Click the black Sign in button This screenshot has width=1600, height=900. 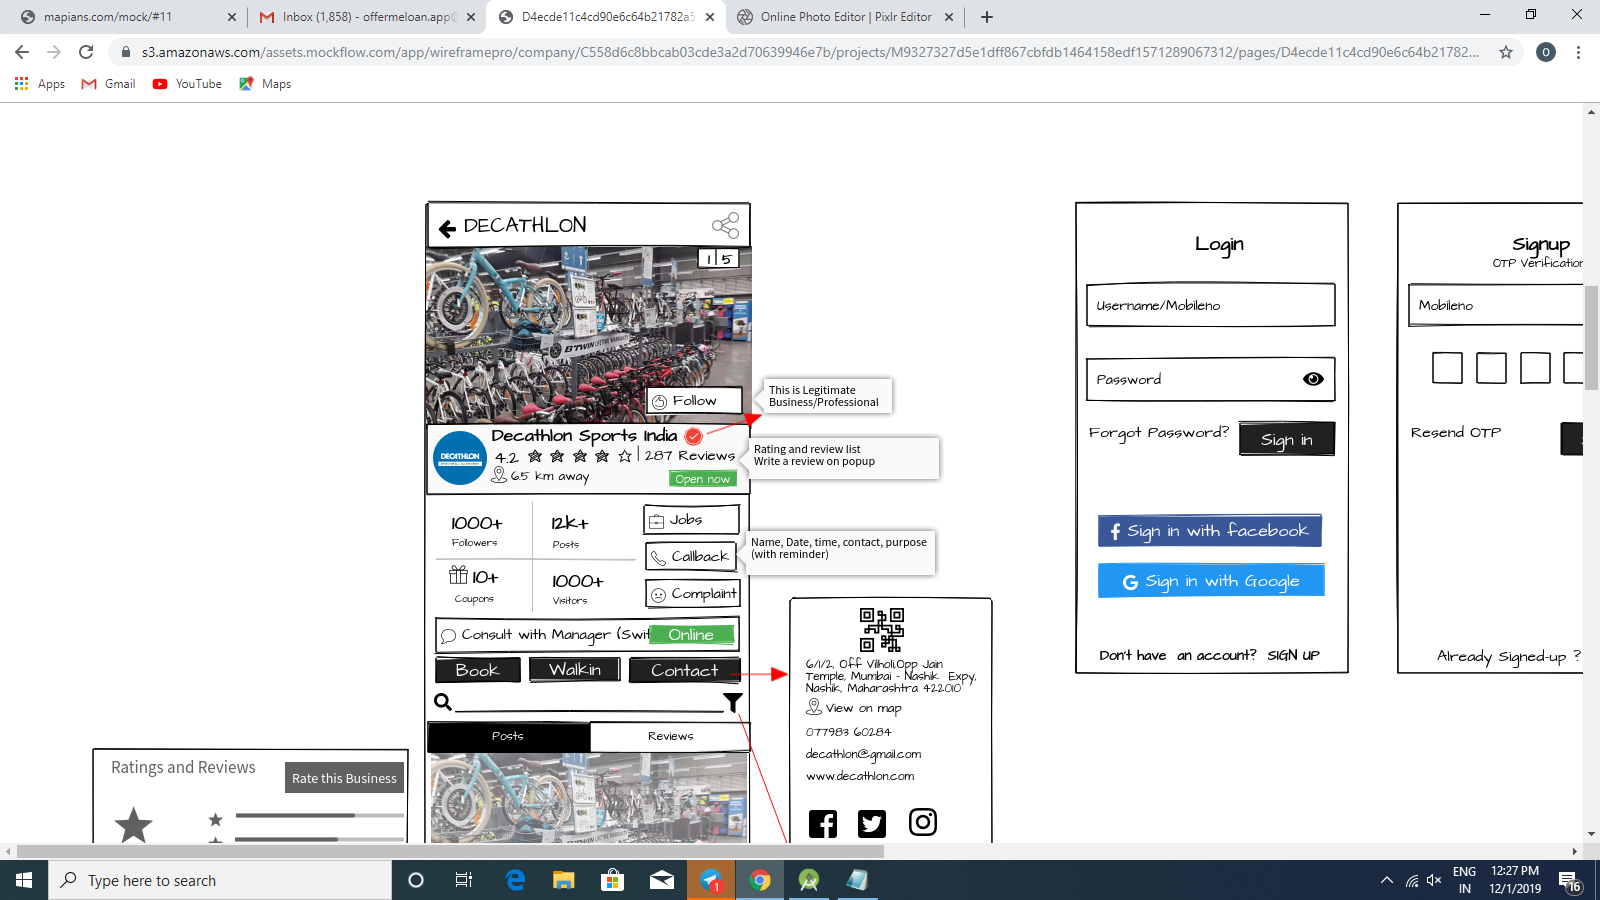click(1287, 439)
